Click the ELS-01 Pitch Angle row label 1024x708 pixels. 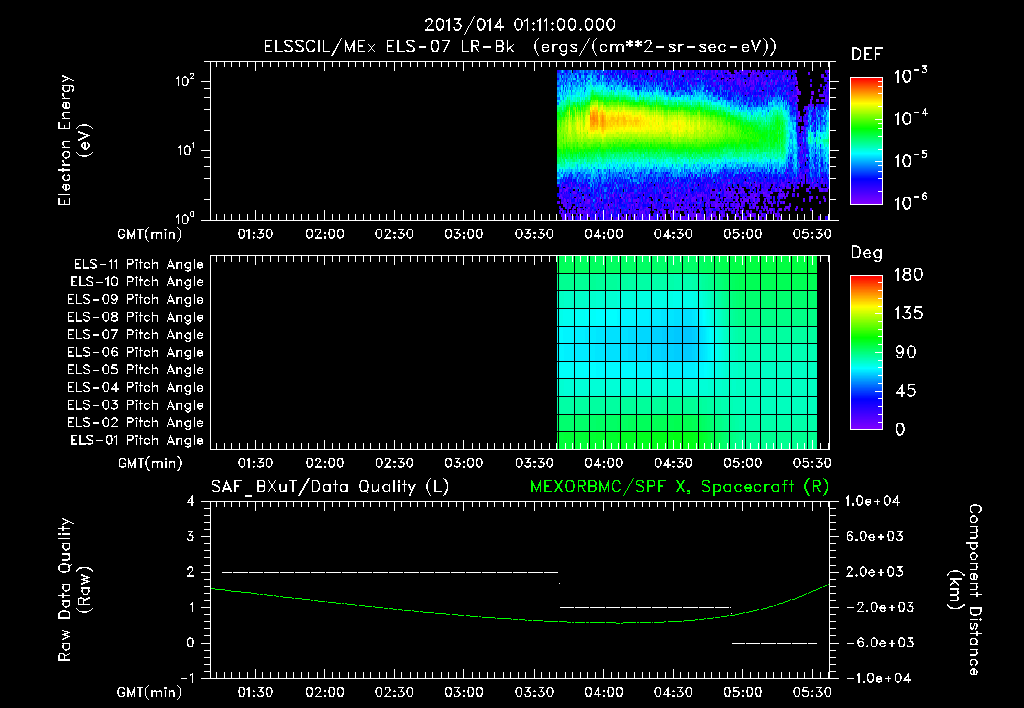pyautogui.click(x=137, y=440)
